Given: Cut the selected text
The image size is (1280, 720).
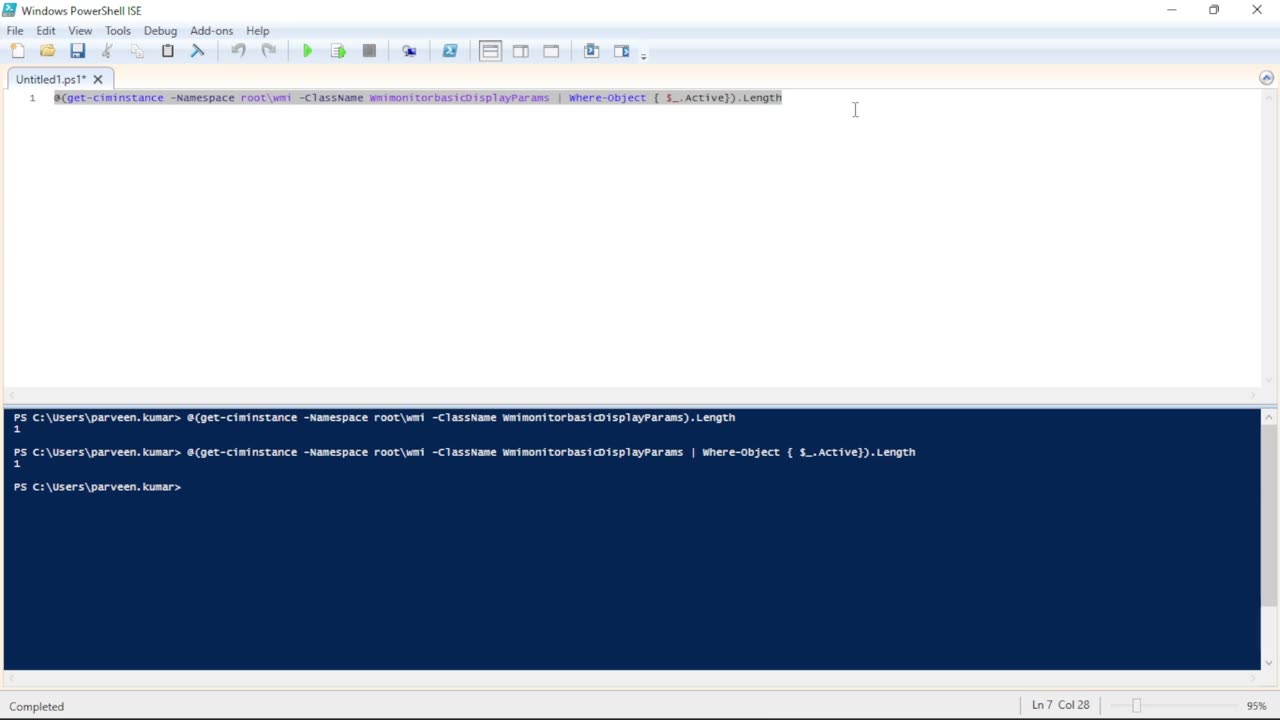Looking at the screenshot, I should point(107,51).
